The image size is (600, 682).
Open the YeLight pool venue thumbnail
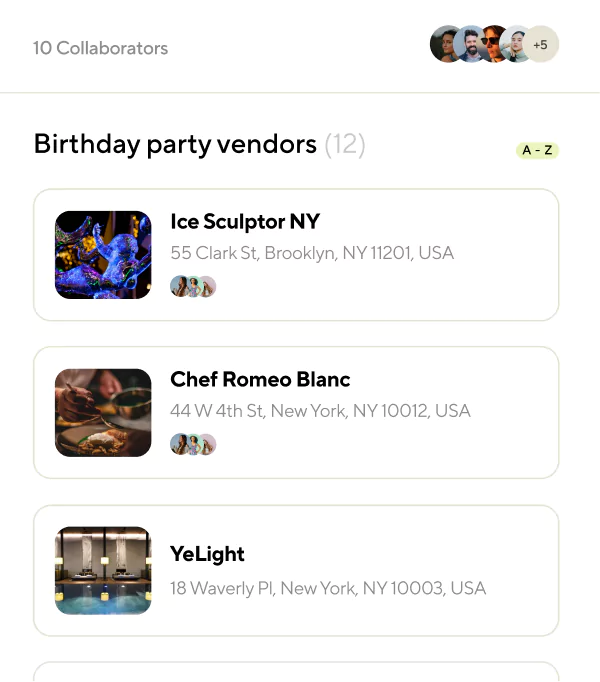point(103,571)
